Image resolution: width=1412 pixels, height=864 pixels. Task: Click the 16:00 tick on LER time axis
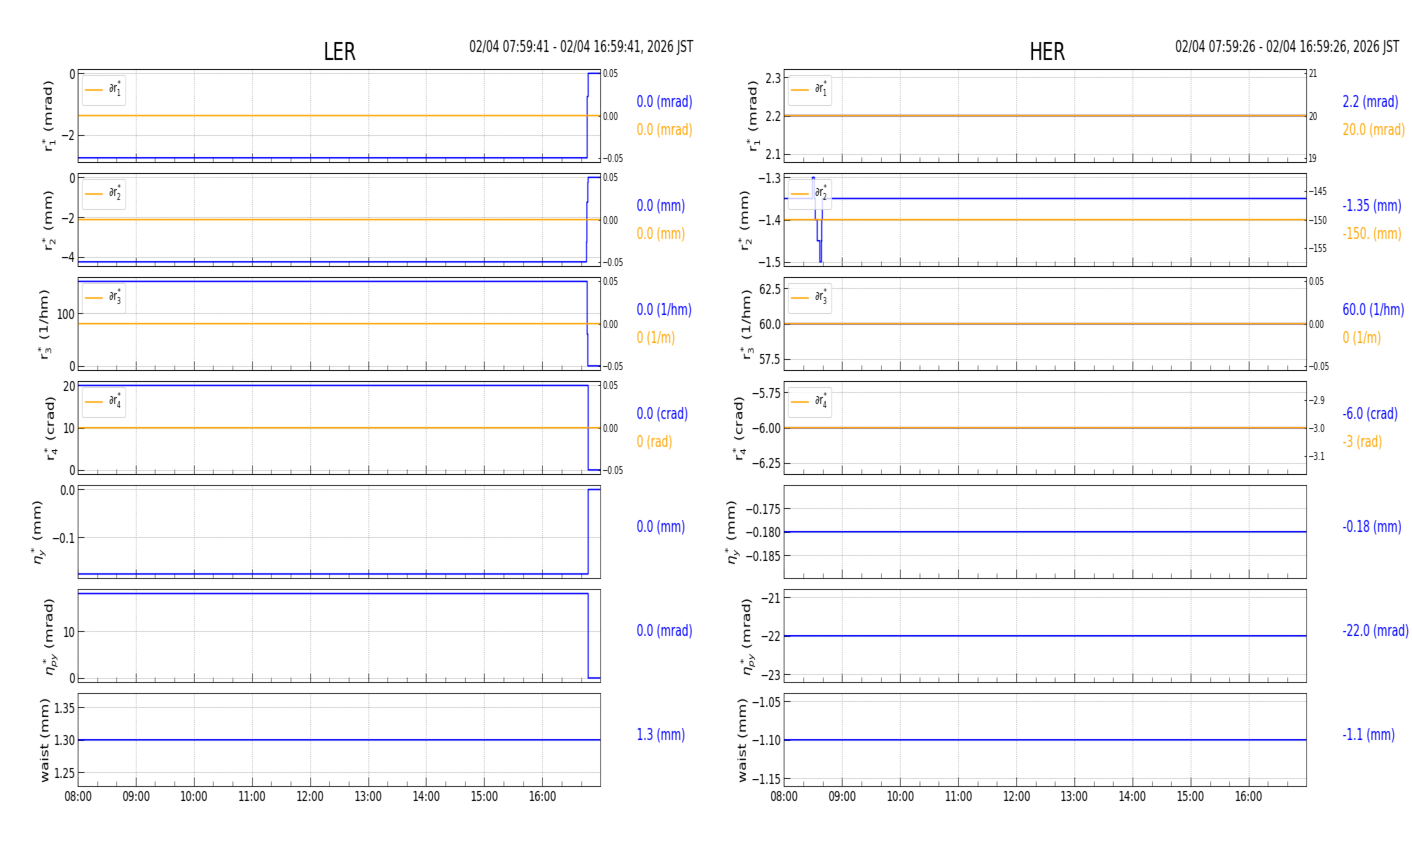click(x=542, y=797)
